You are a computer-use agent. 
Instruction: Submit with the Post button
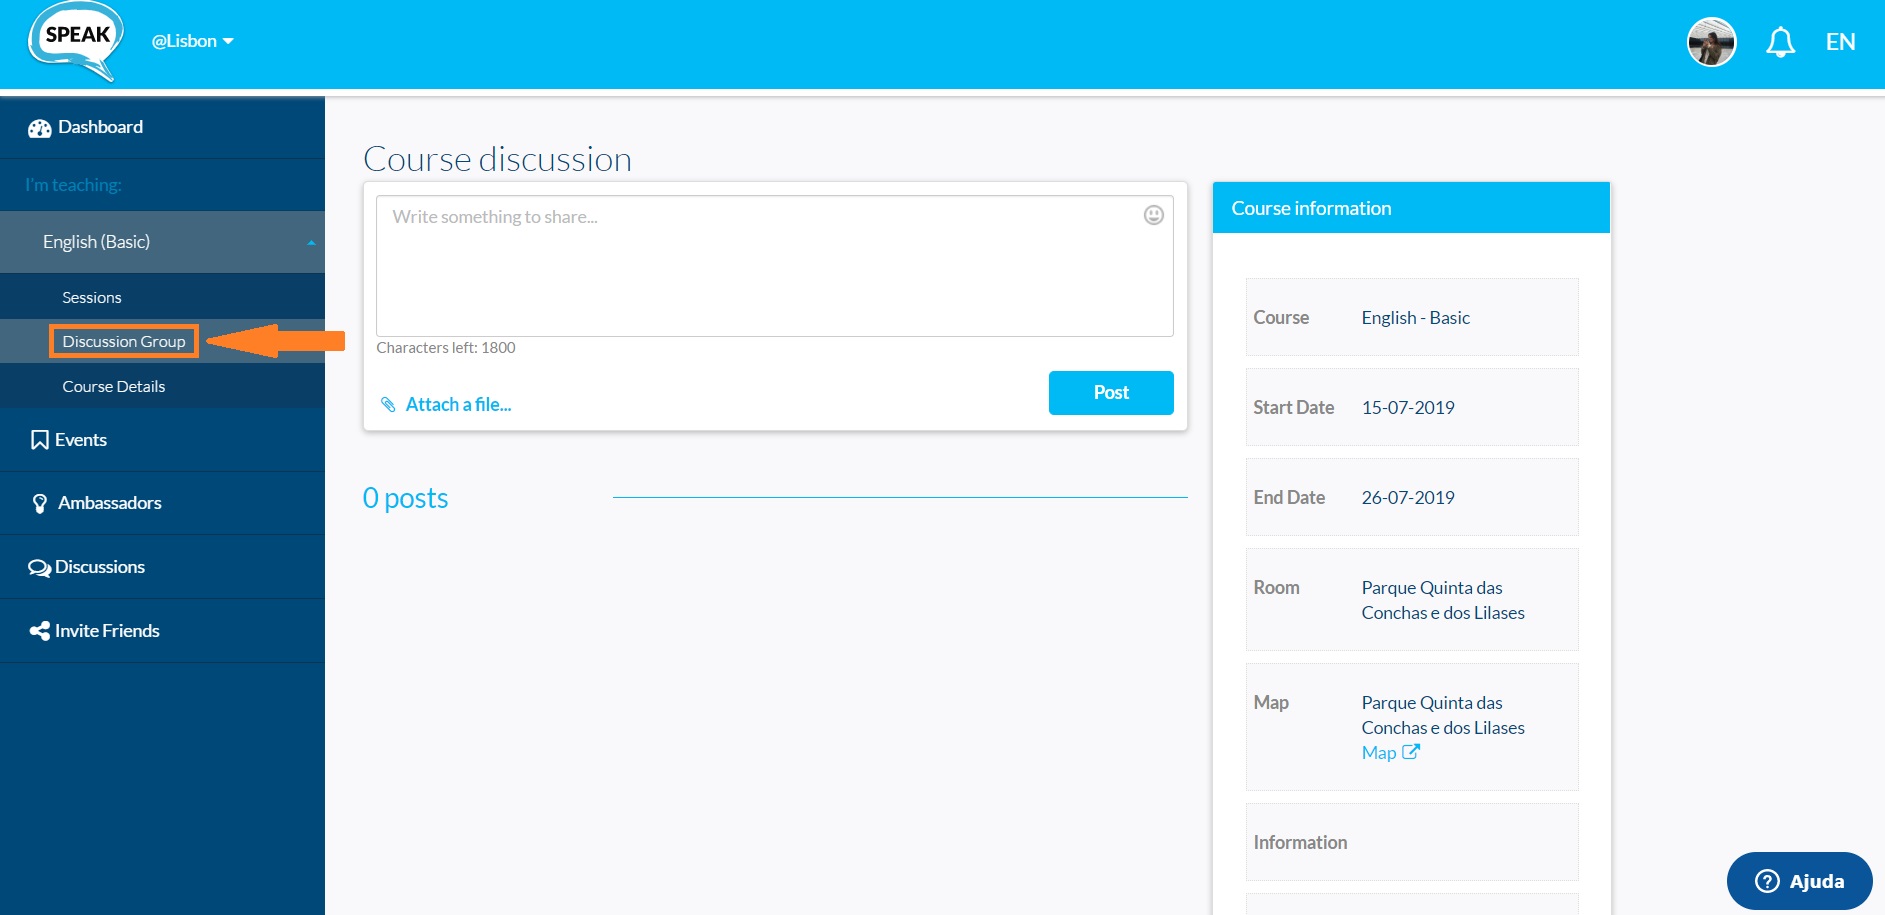point(1111,393)
